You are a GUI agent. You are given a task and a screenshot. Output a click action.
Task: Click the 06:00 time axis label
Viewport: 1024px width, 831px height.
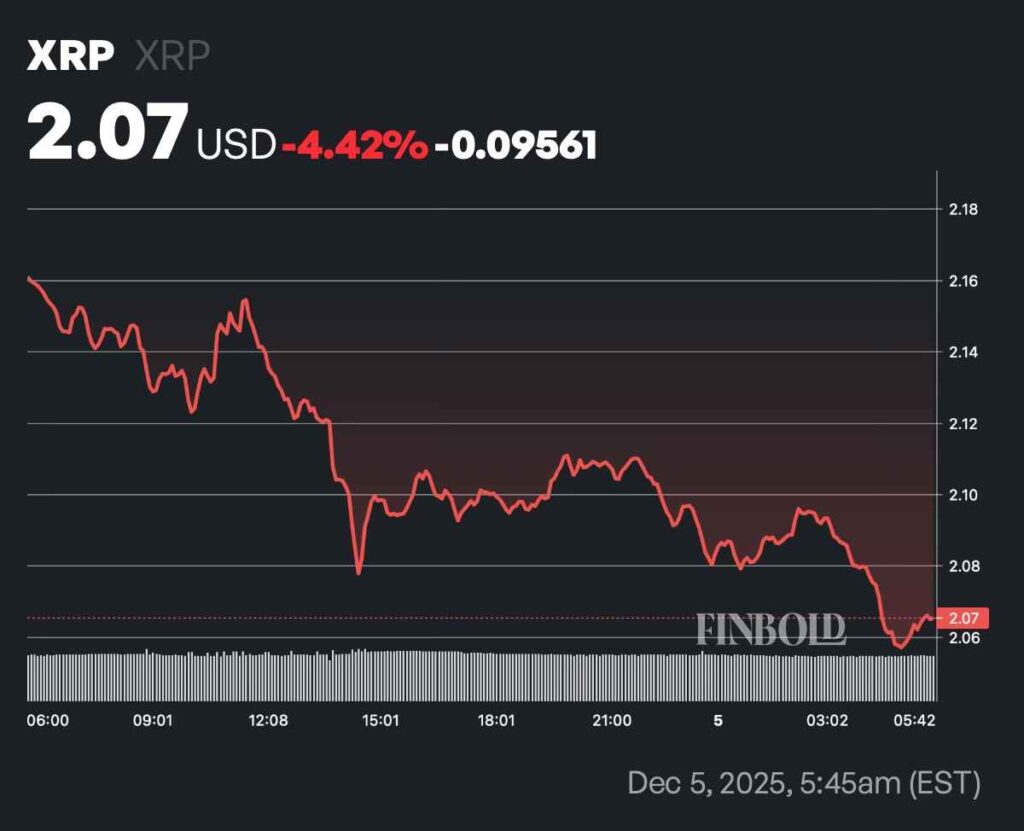(x=47, y=720)
